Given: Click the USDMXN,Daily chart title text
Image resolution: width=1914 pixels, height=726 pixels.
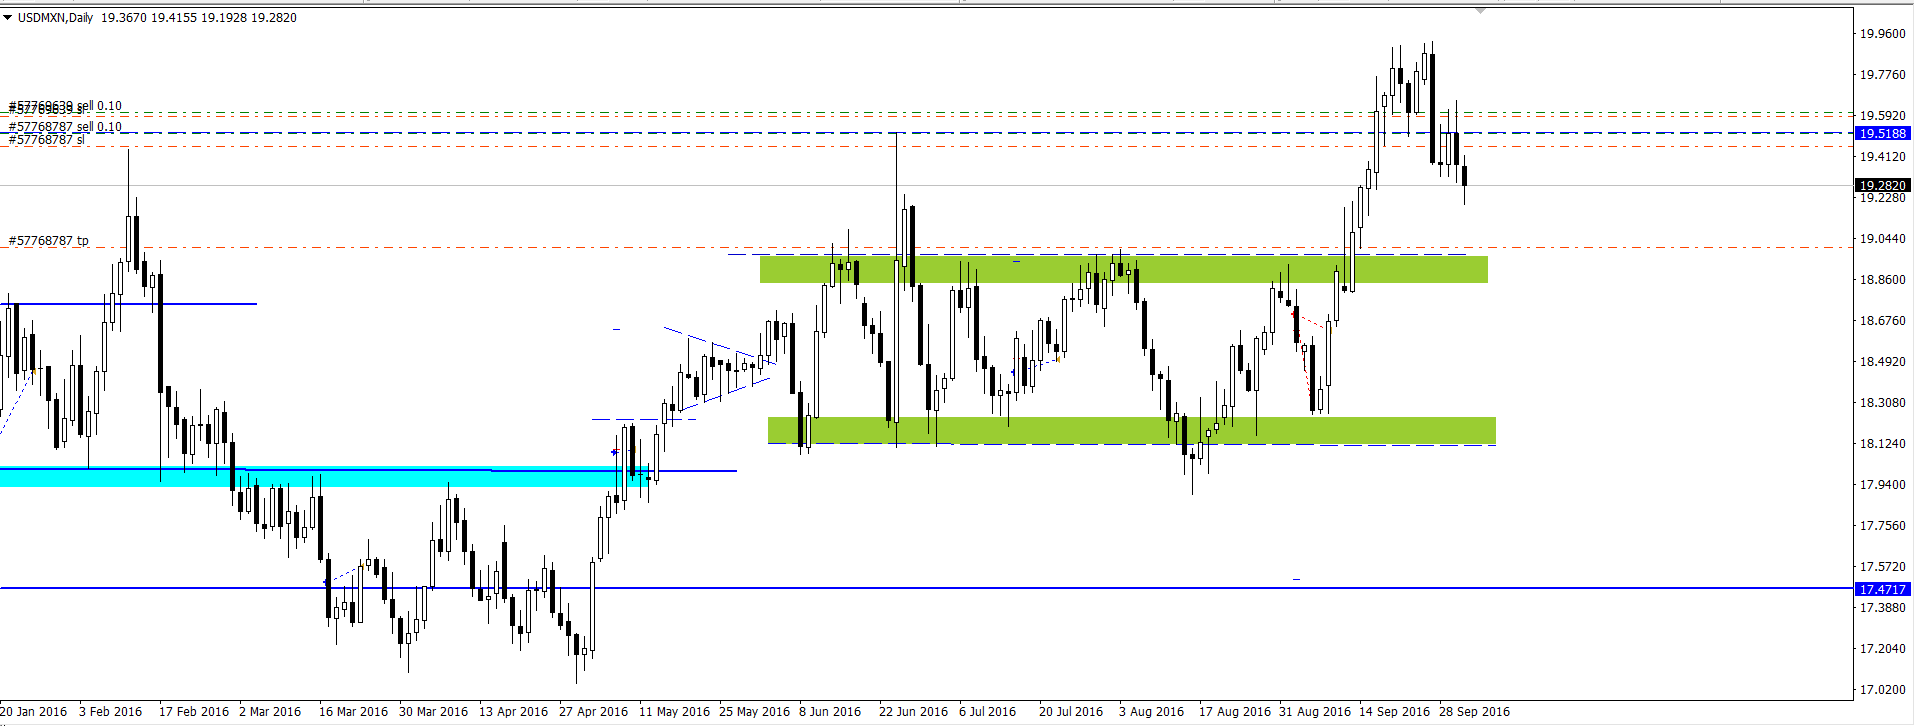Looking at the screenshot, I should coord(55,17).
